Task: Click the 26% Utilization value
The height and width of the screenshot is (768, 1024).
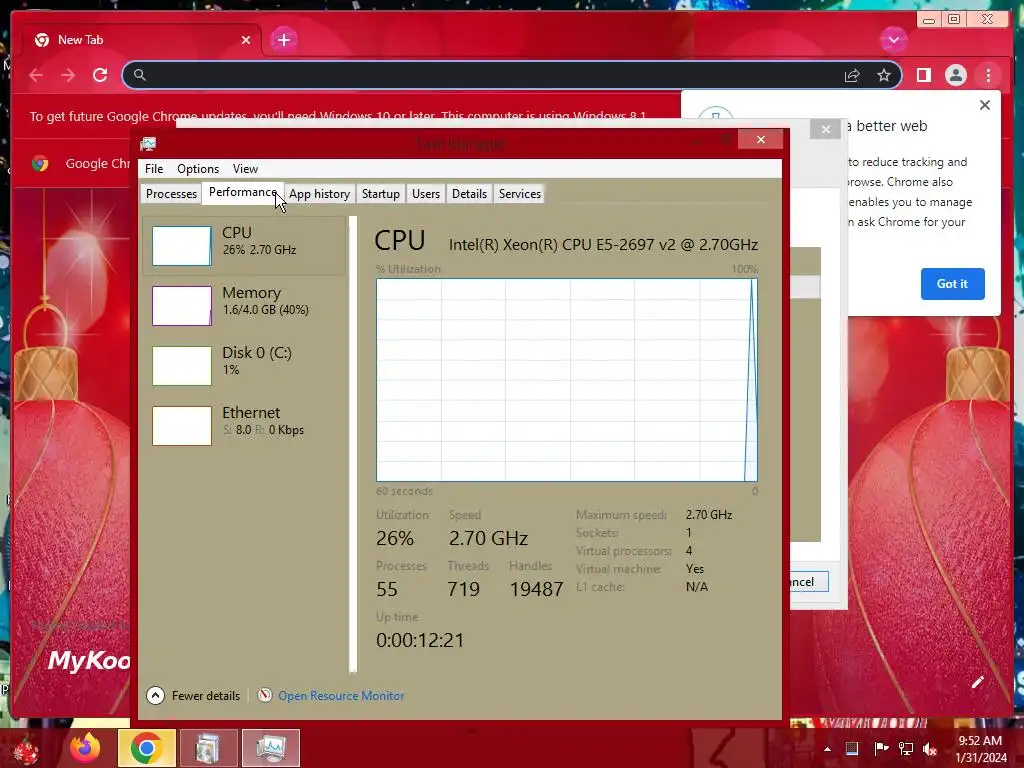Action: point(394,538)
